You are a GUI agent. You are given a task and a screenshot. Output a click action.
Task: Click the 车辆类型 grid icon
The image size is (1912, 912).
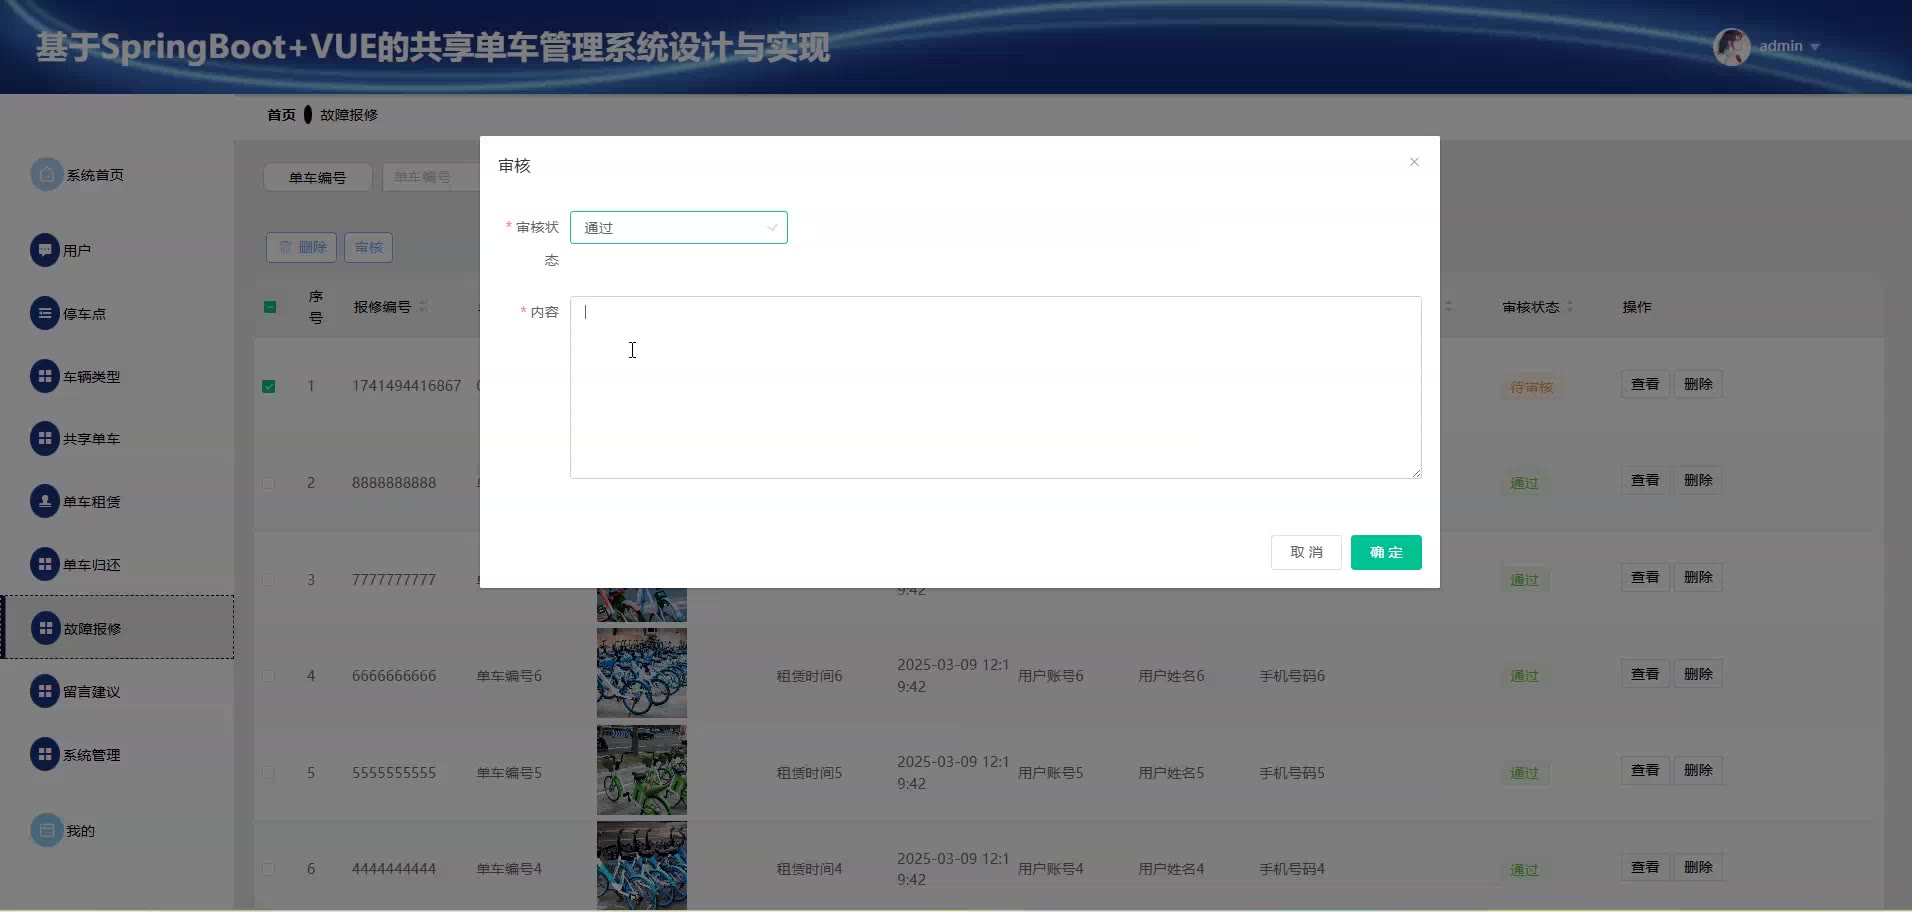(45, 376)
